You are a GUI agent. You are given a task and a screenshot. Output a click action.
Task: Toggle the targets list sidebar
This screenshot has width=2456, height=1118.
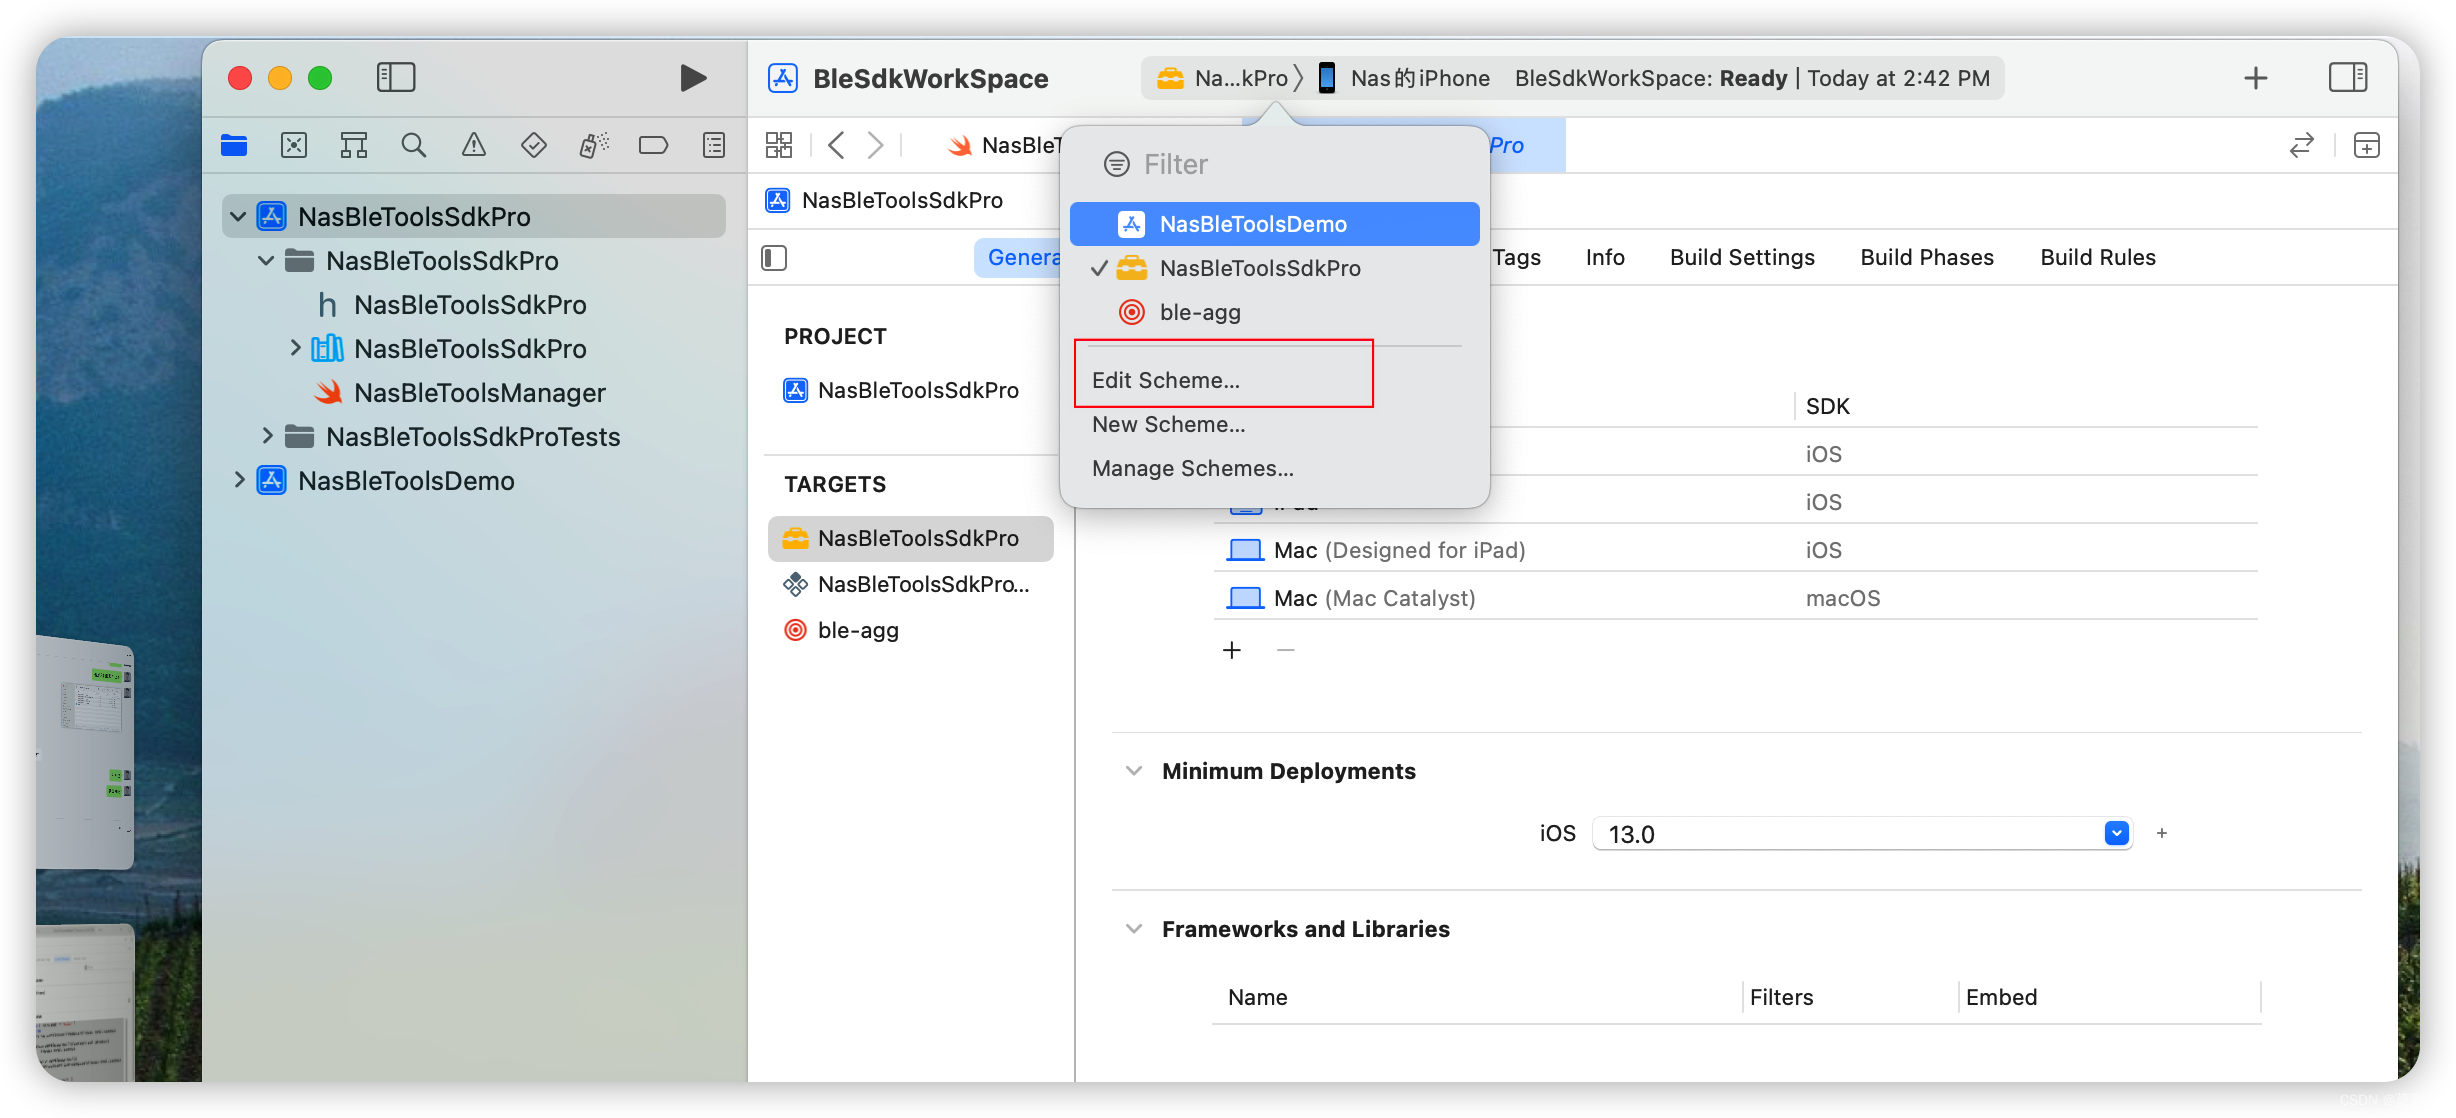774,258
